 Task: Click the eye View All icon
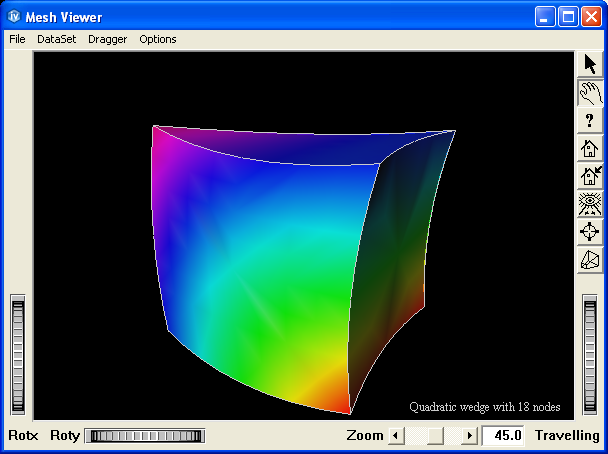pos(590,205)
